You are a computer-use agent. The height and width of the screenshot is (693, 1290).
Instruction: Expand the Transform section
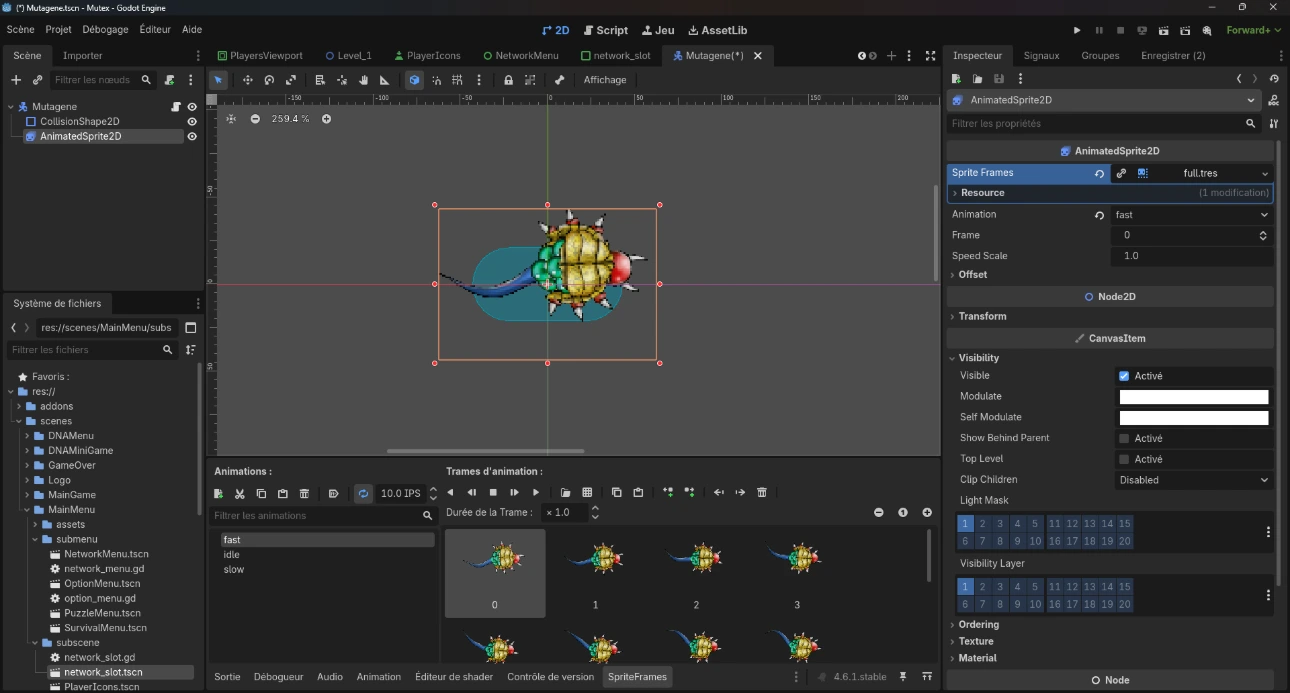point(982,316)
